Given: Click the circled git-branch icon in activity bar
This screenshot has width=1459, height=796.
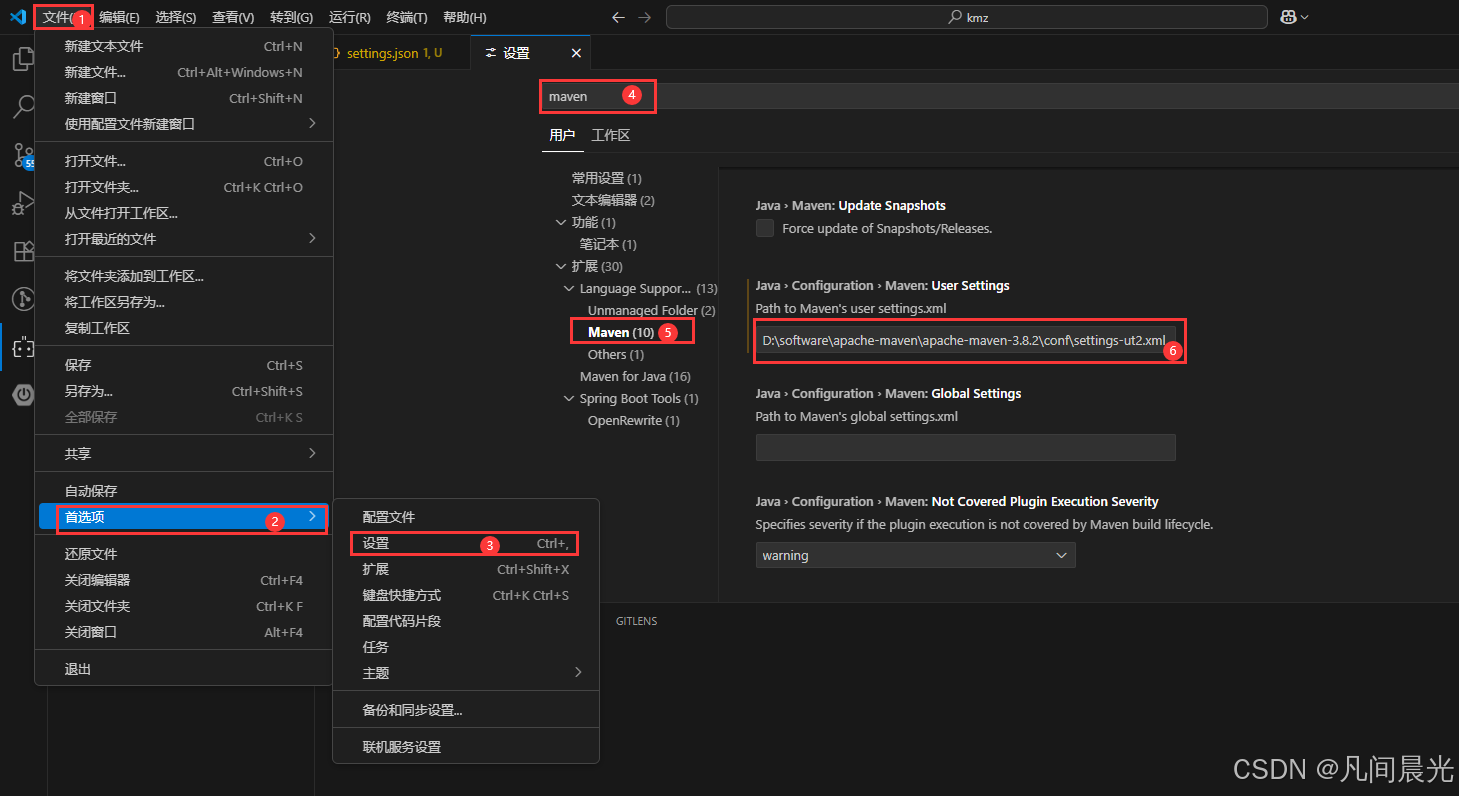Looking at the screenshot, I should pos(23,299).
